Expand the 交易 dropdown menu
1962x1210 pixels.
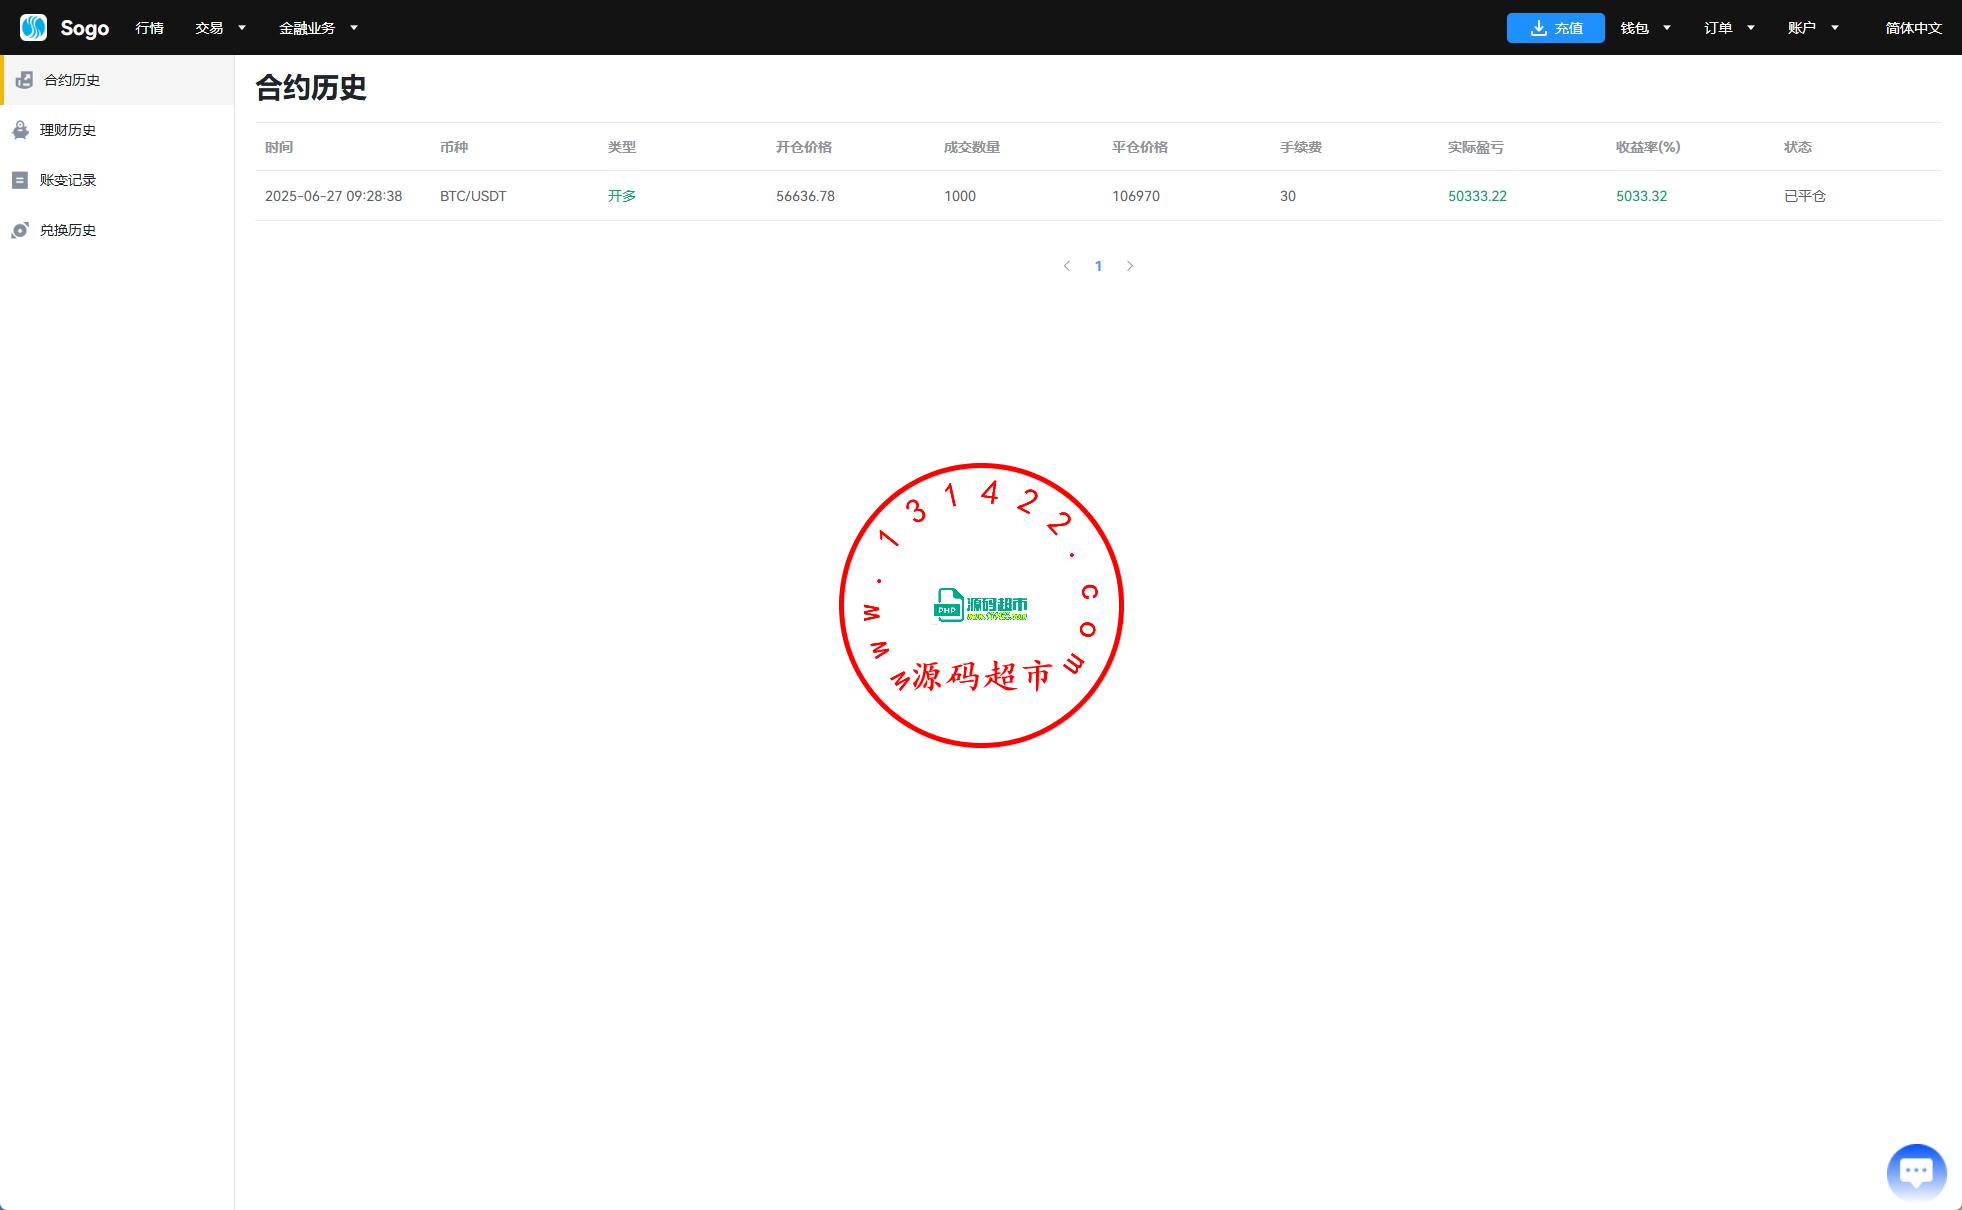[x=220, y=28]
